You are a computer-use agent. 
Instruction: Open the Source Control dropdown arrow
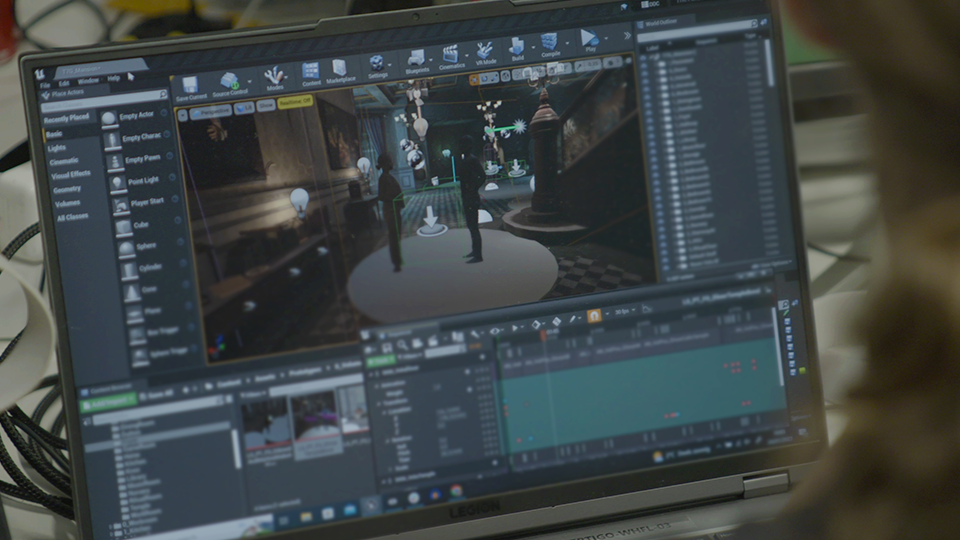[x=250, y=80]
